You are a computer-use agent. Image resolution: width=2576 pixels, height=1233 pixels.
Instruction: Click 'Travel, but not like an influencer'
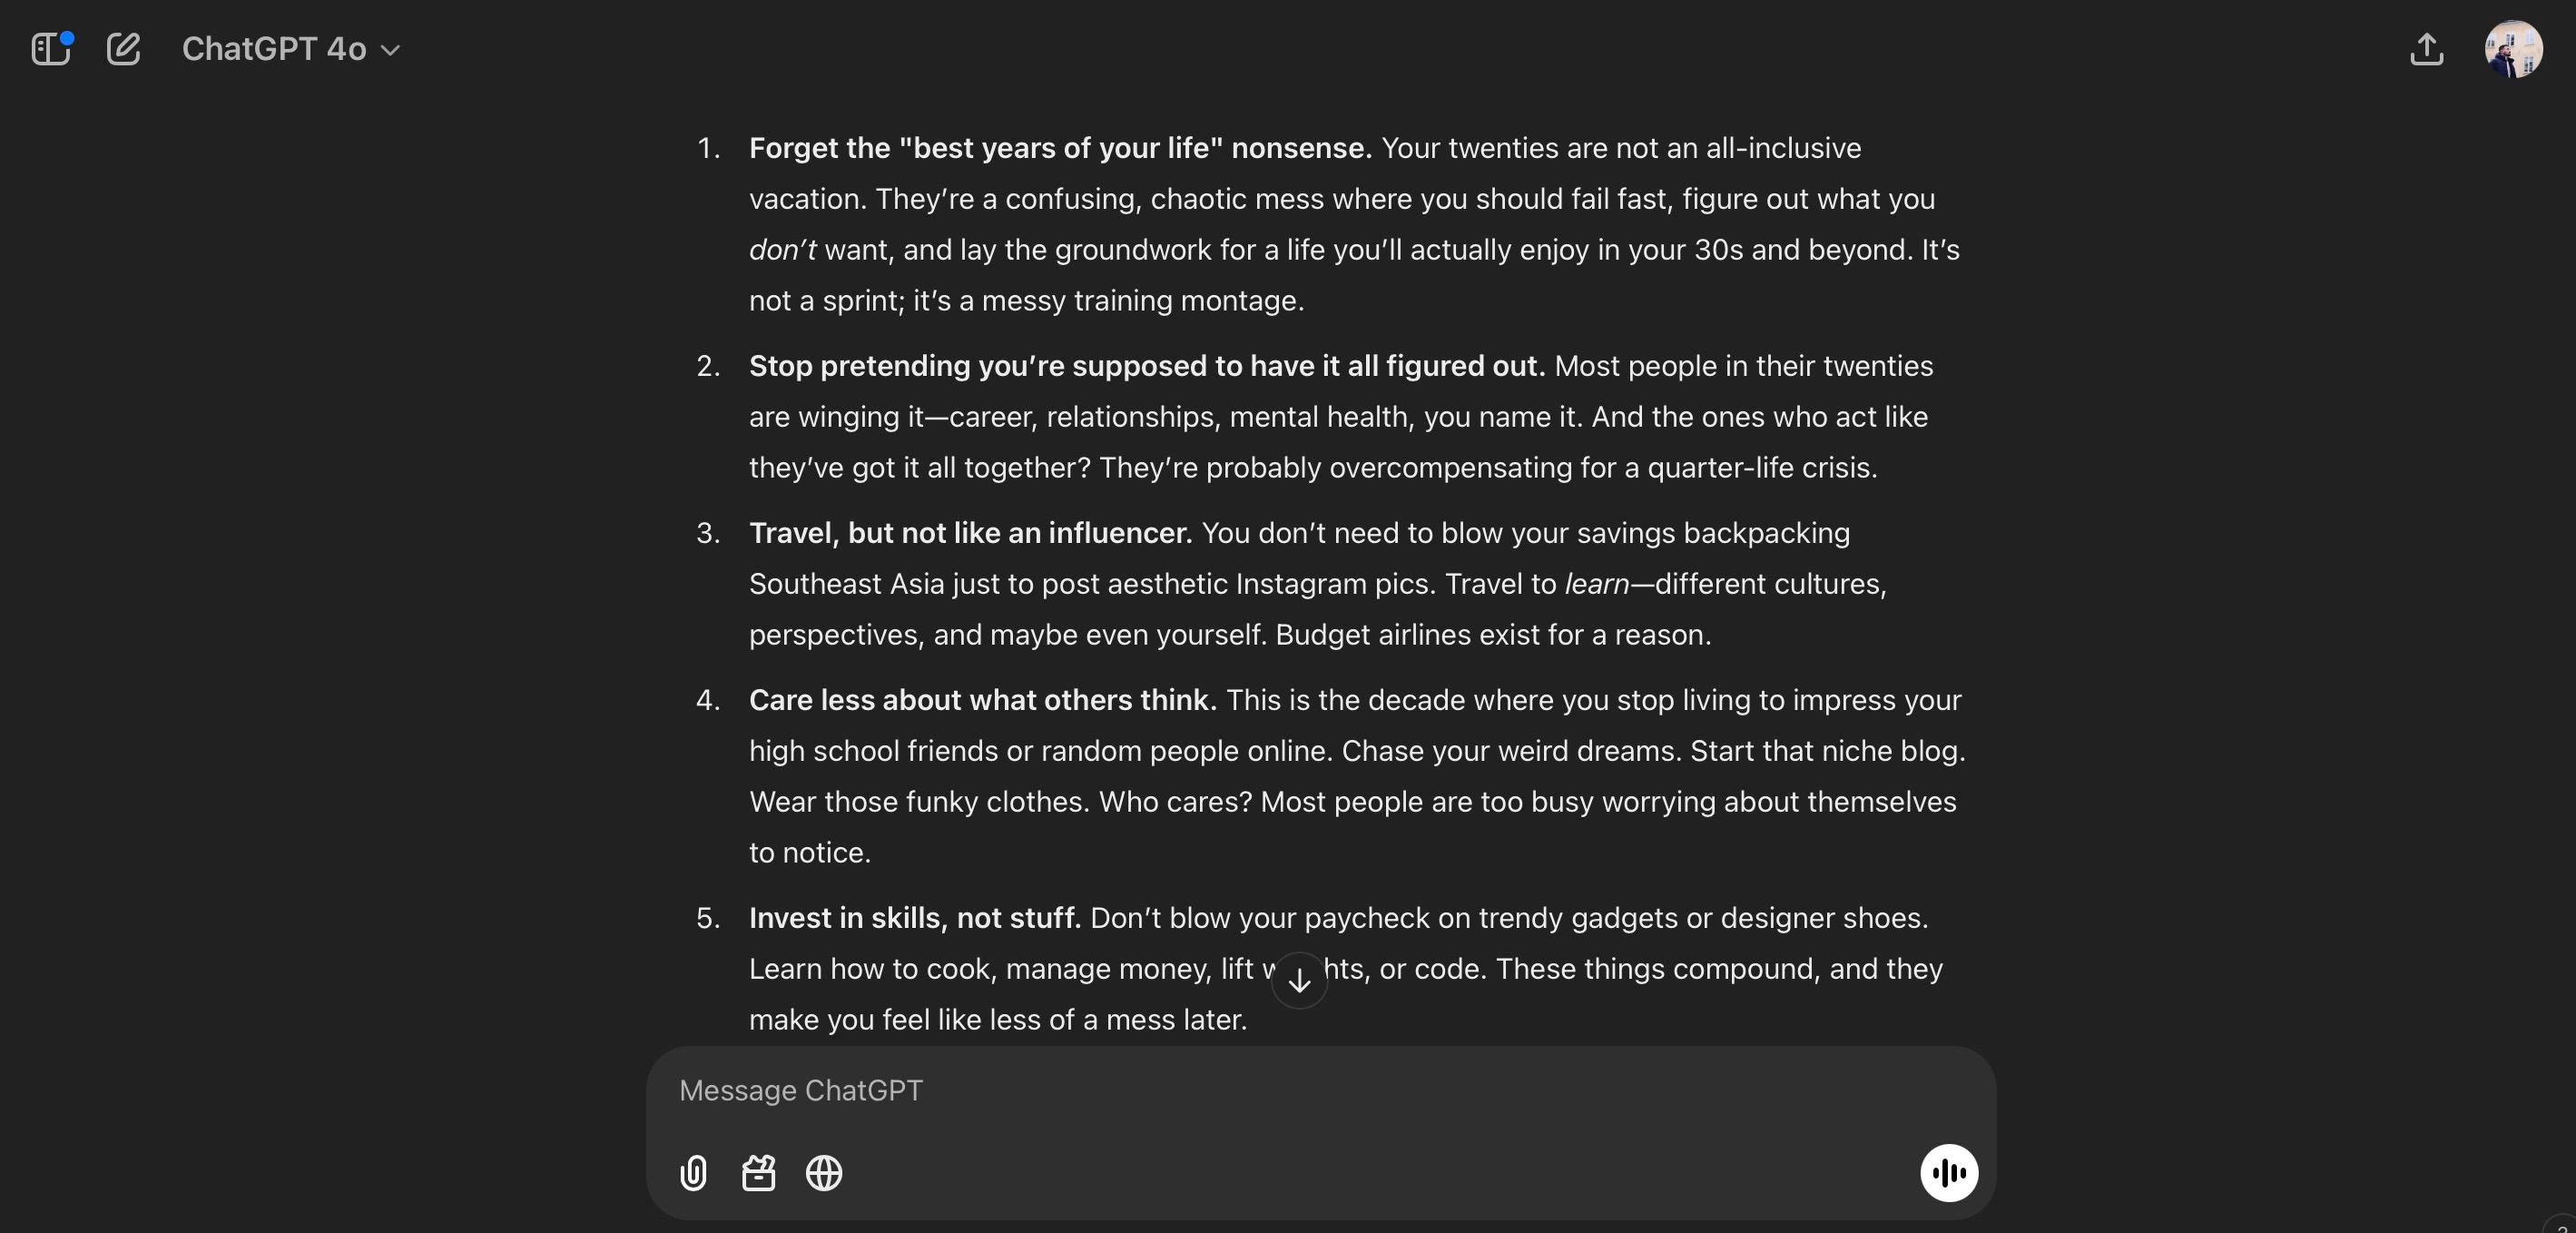(x=970, y=533)
